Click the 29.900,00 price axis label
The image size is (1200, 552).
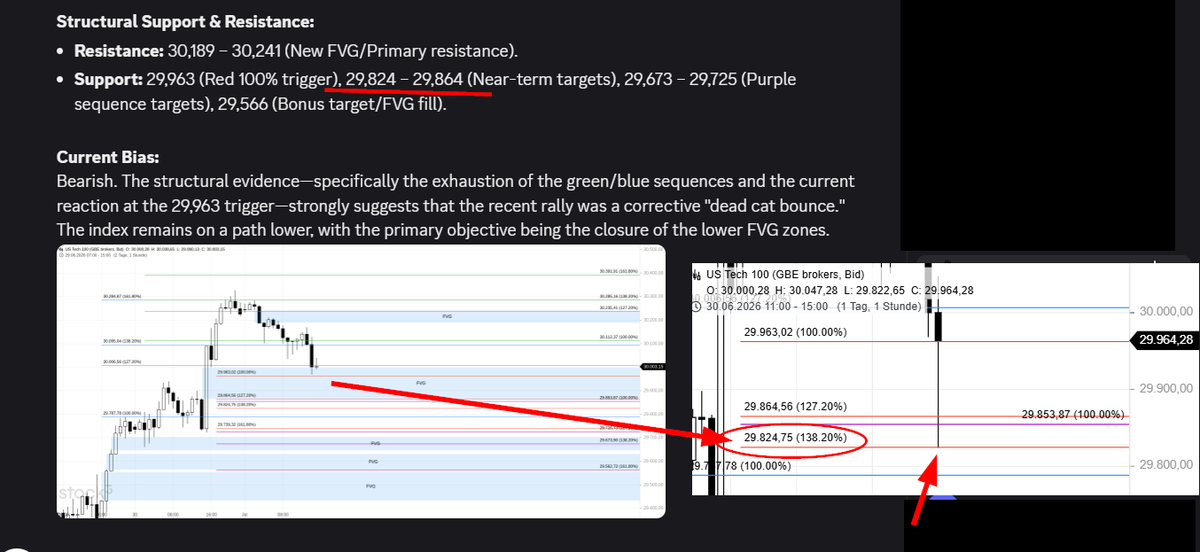click(1166, 388)
